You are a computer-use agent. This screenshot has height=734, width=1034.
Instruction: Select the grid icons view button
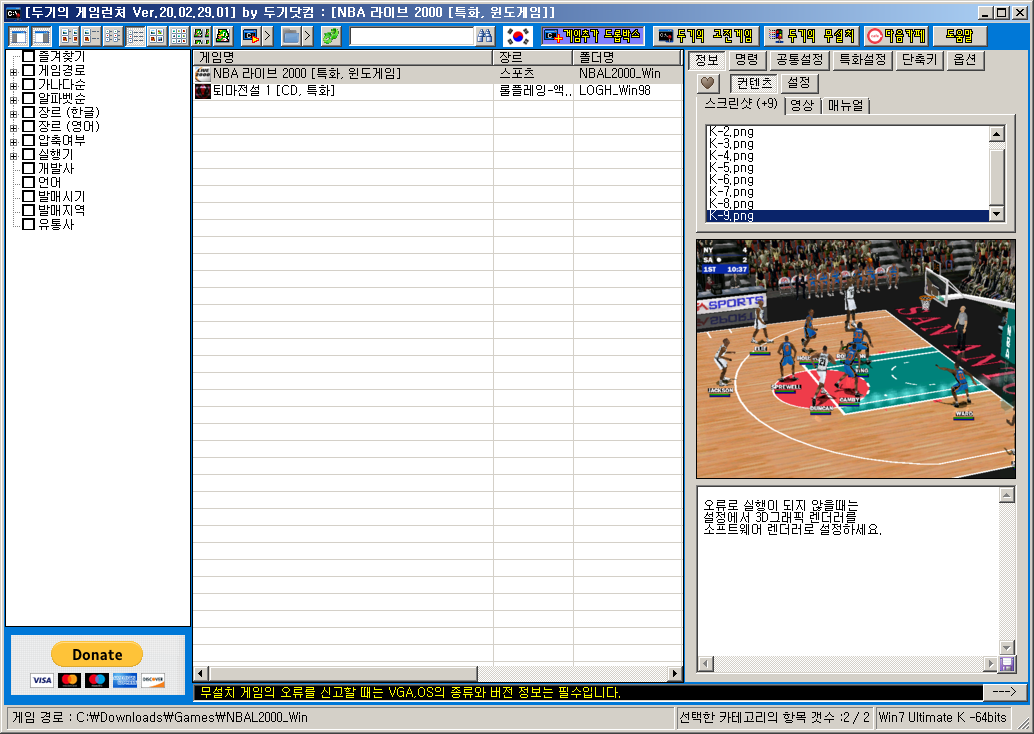tap(179, 36)
